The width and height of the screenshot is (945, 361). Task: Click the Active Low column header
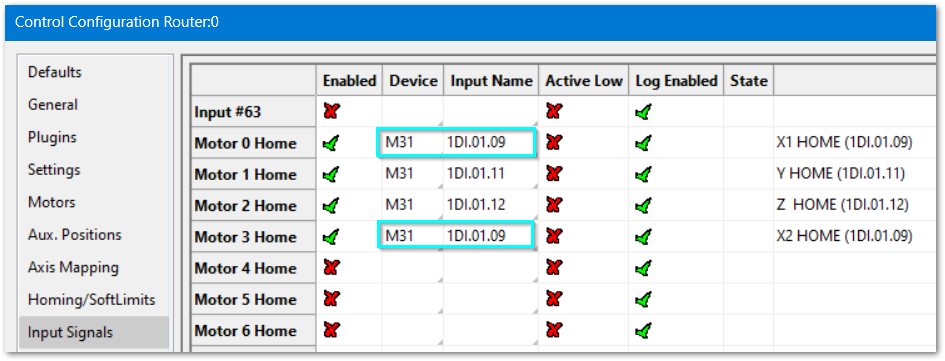click(583, 81)
